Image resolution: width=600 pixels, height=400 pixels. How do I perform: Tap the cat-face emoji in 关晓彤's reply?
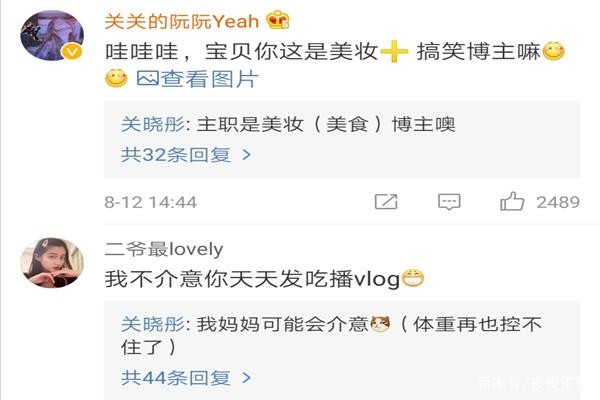click(380, 324)
